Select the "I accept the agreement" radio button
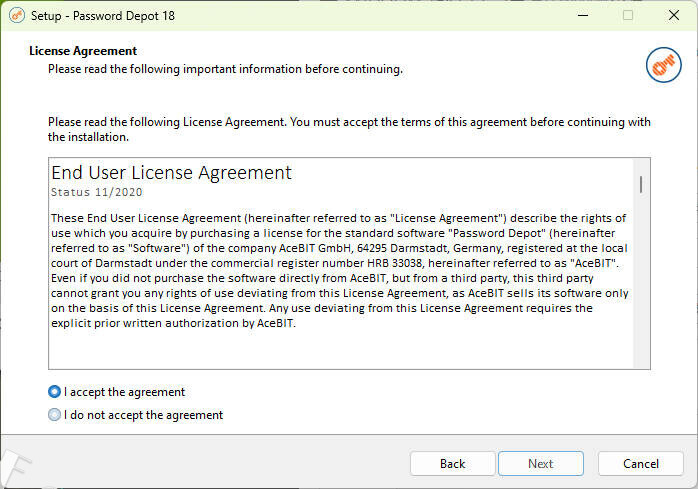 [x=55, y=392]
